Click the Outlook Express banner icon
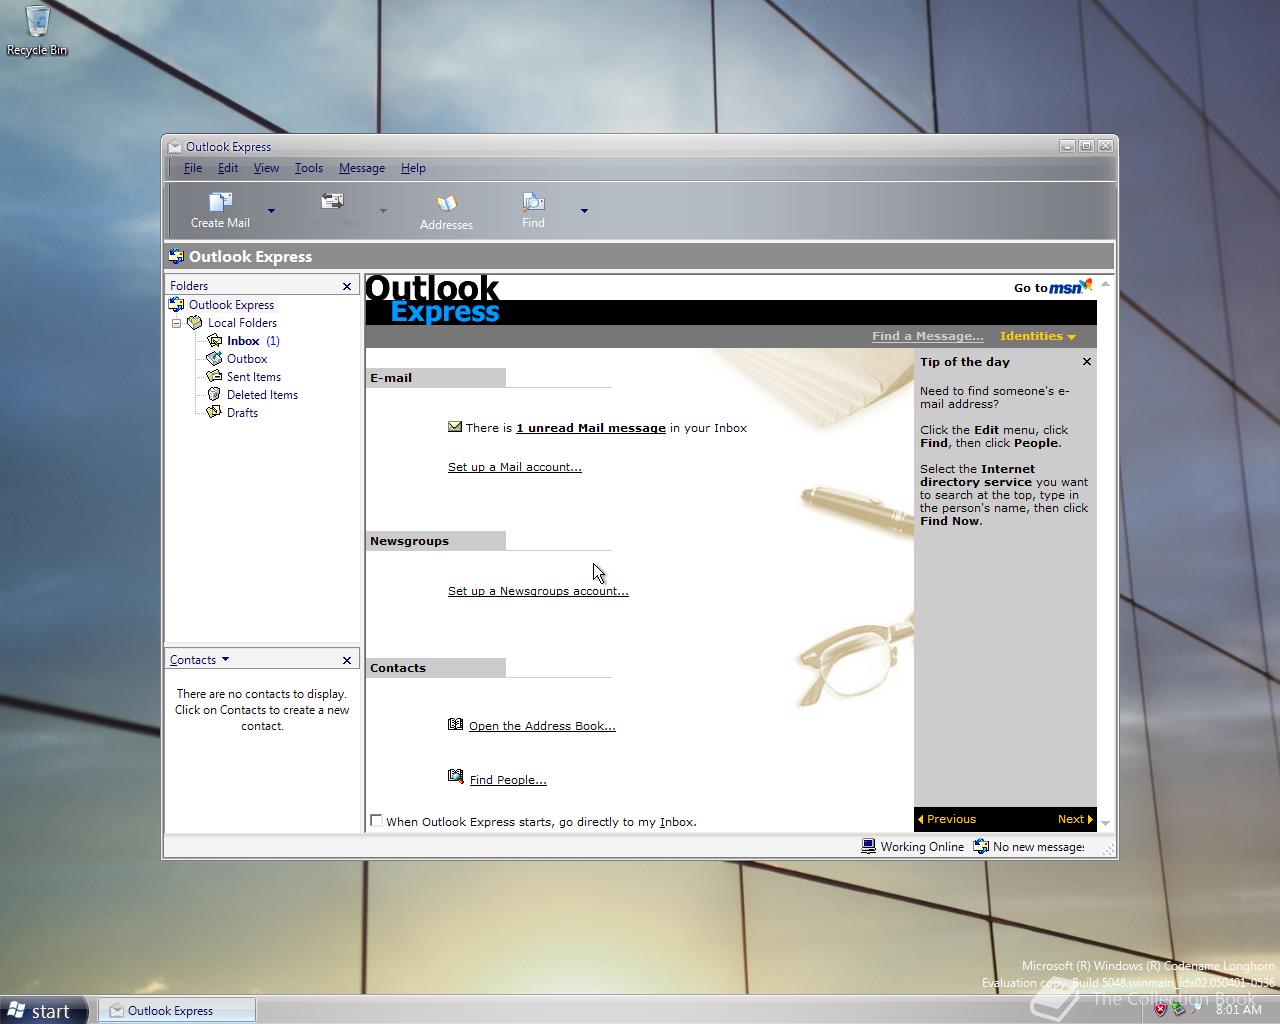 [x=177, y=256]
